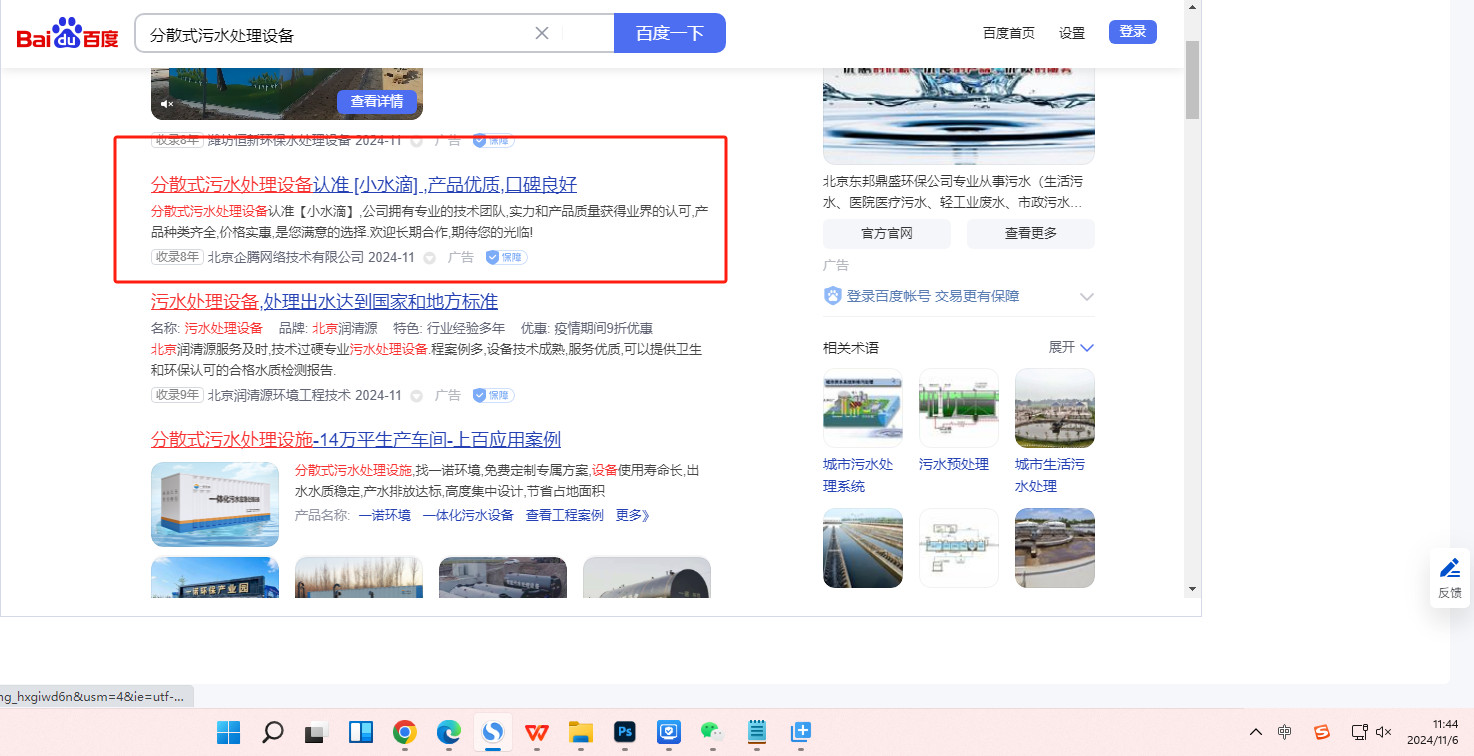Click 北京润清源环境工程技术 advertiser name
1474x756 pixels.
pyautogui.click(x=279, y=395)
